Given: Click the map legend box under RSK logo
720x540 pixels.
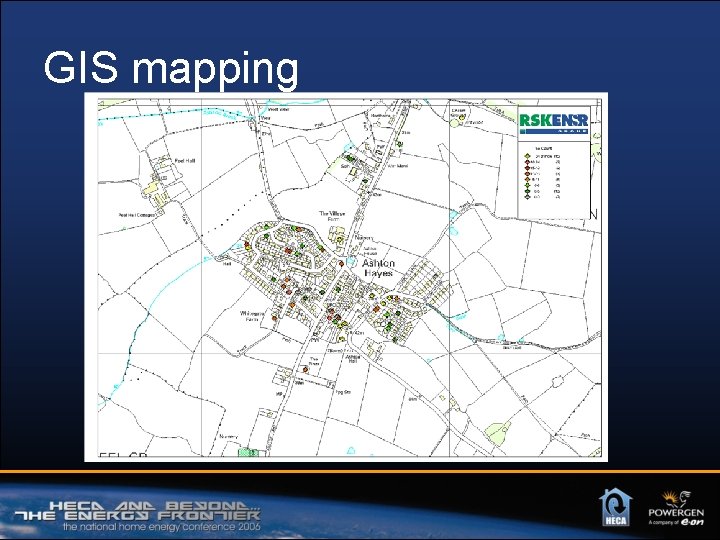Looking at the screenshot, I should pos(553,179).
